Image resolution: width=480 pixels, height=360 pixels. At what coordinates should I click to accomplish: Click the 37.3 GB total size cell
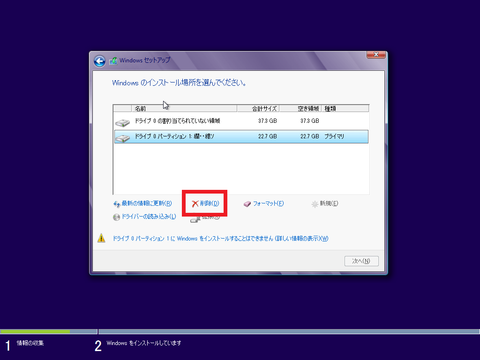268,121
